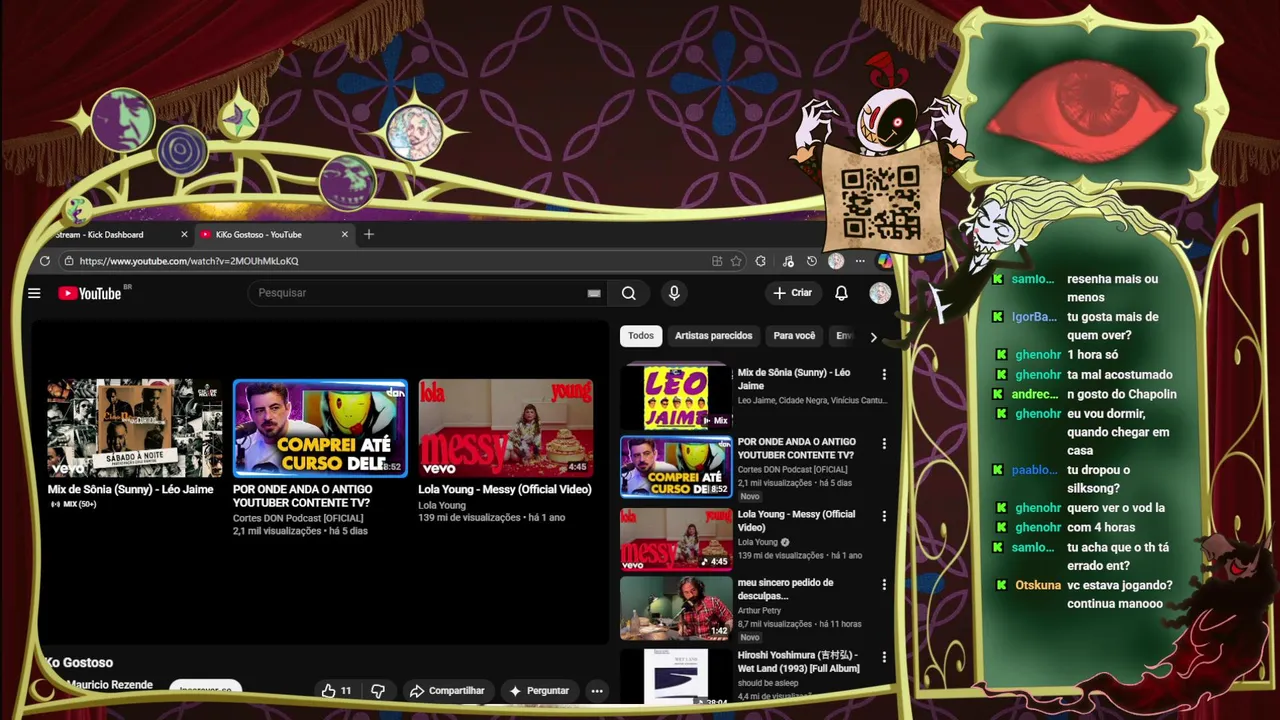Image resolution: width=1280 pixels, height=720 pixels.
Task: Start voice search with the microphone
Action: point(674,293)
